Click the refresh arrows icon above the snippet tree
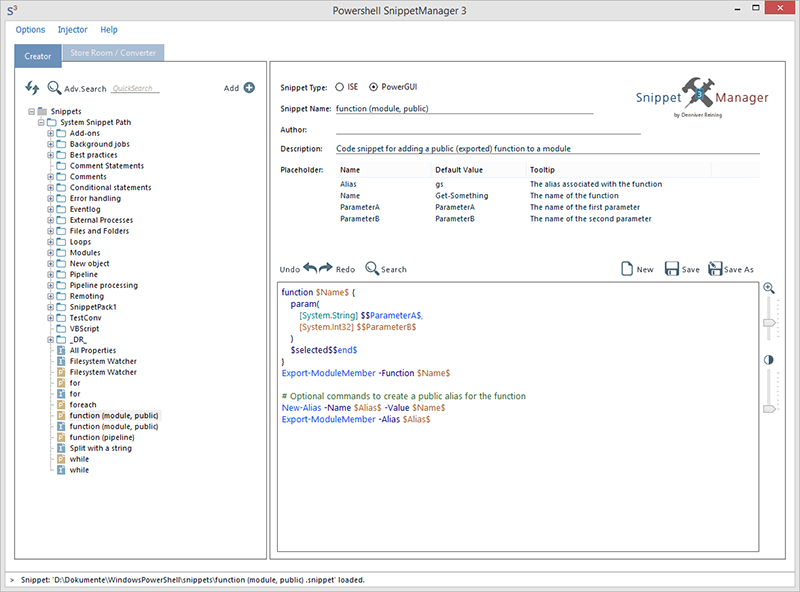This screenshot has width=800, height=592. tap(32, 88)
